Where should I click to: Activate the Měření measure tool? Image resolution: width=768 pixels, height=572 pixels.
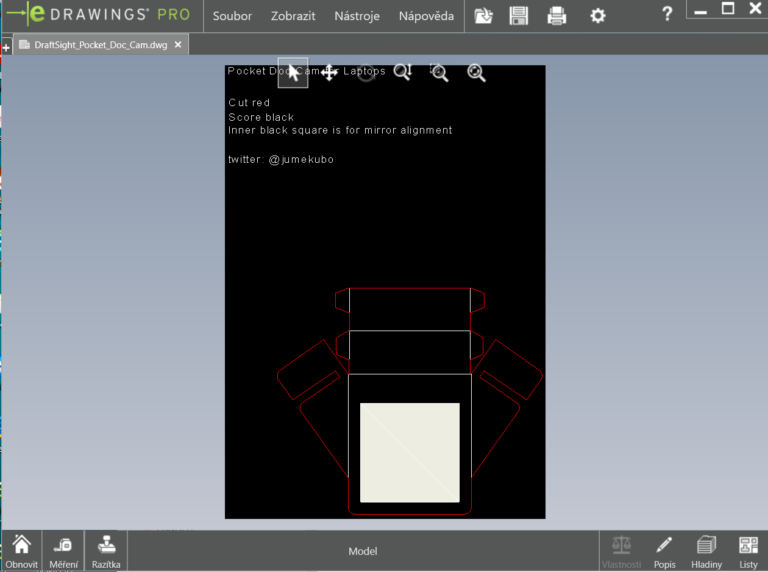pyautogui.click(x=64, y=551)
